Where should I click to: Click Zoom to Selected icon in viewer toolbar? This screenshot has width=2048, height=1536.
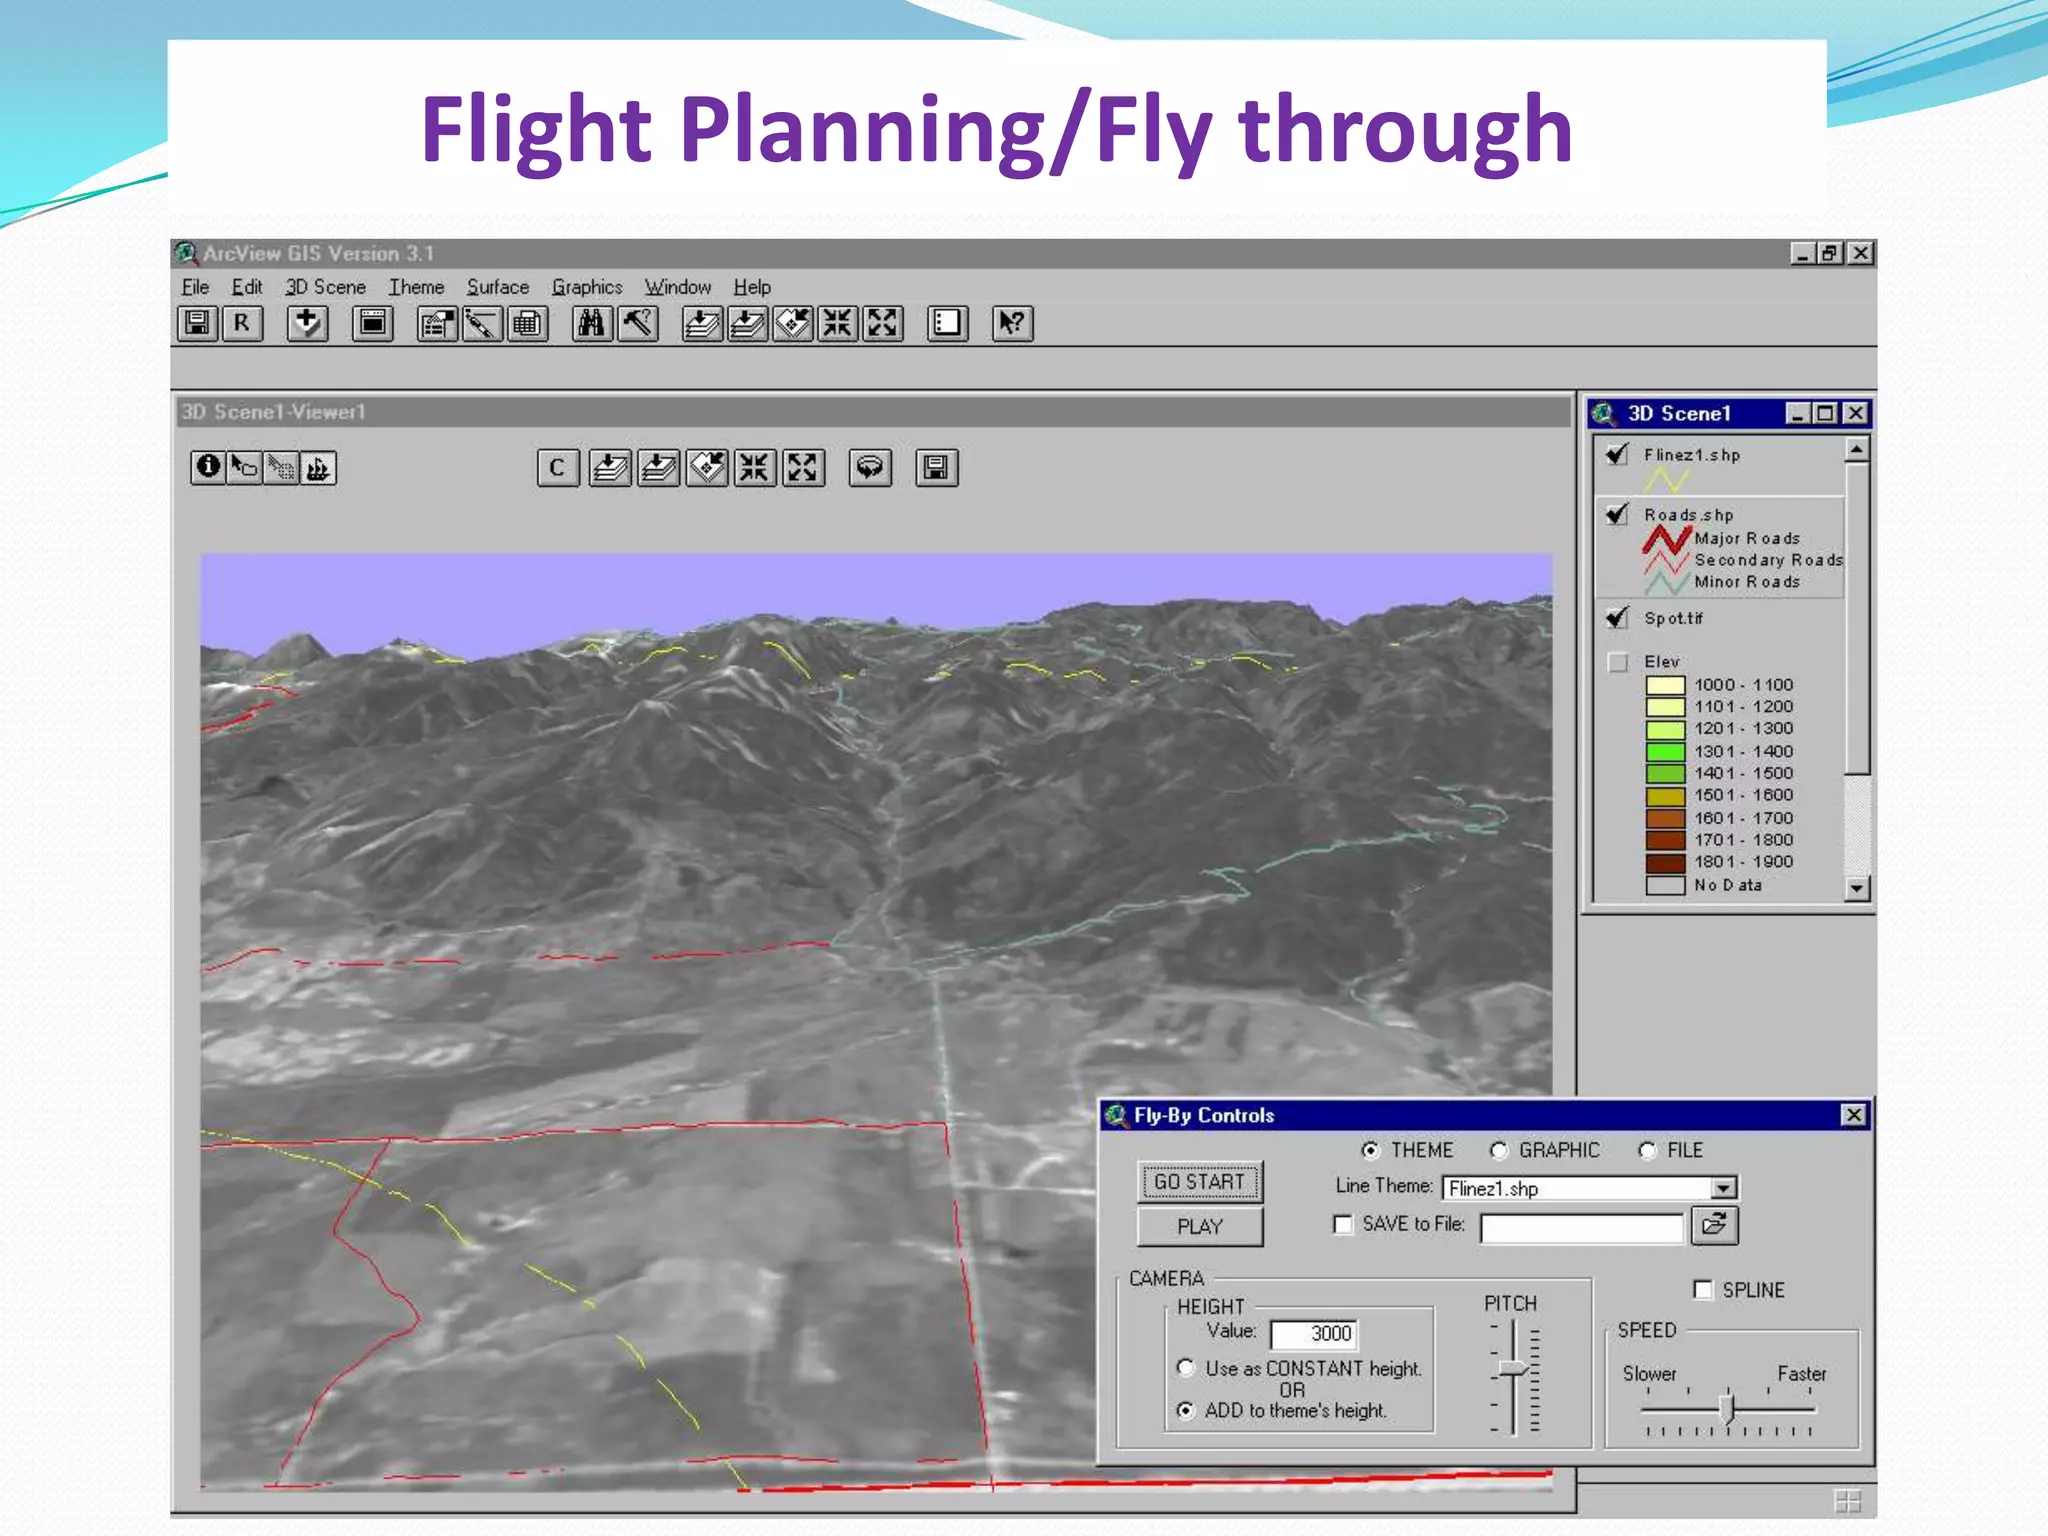[706, 467]
